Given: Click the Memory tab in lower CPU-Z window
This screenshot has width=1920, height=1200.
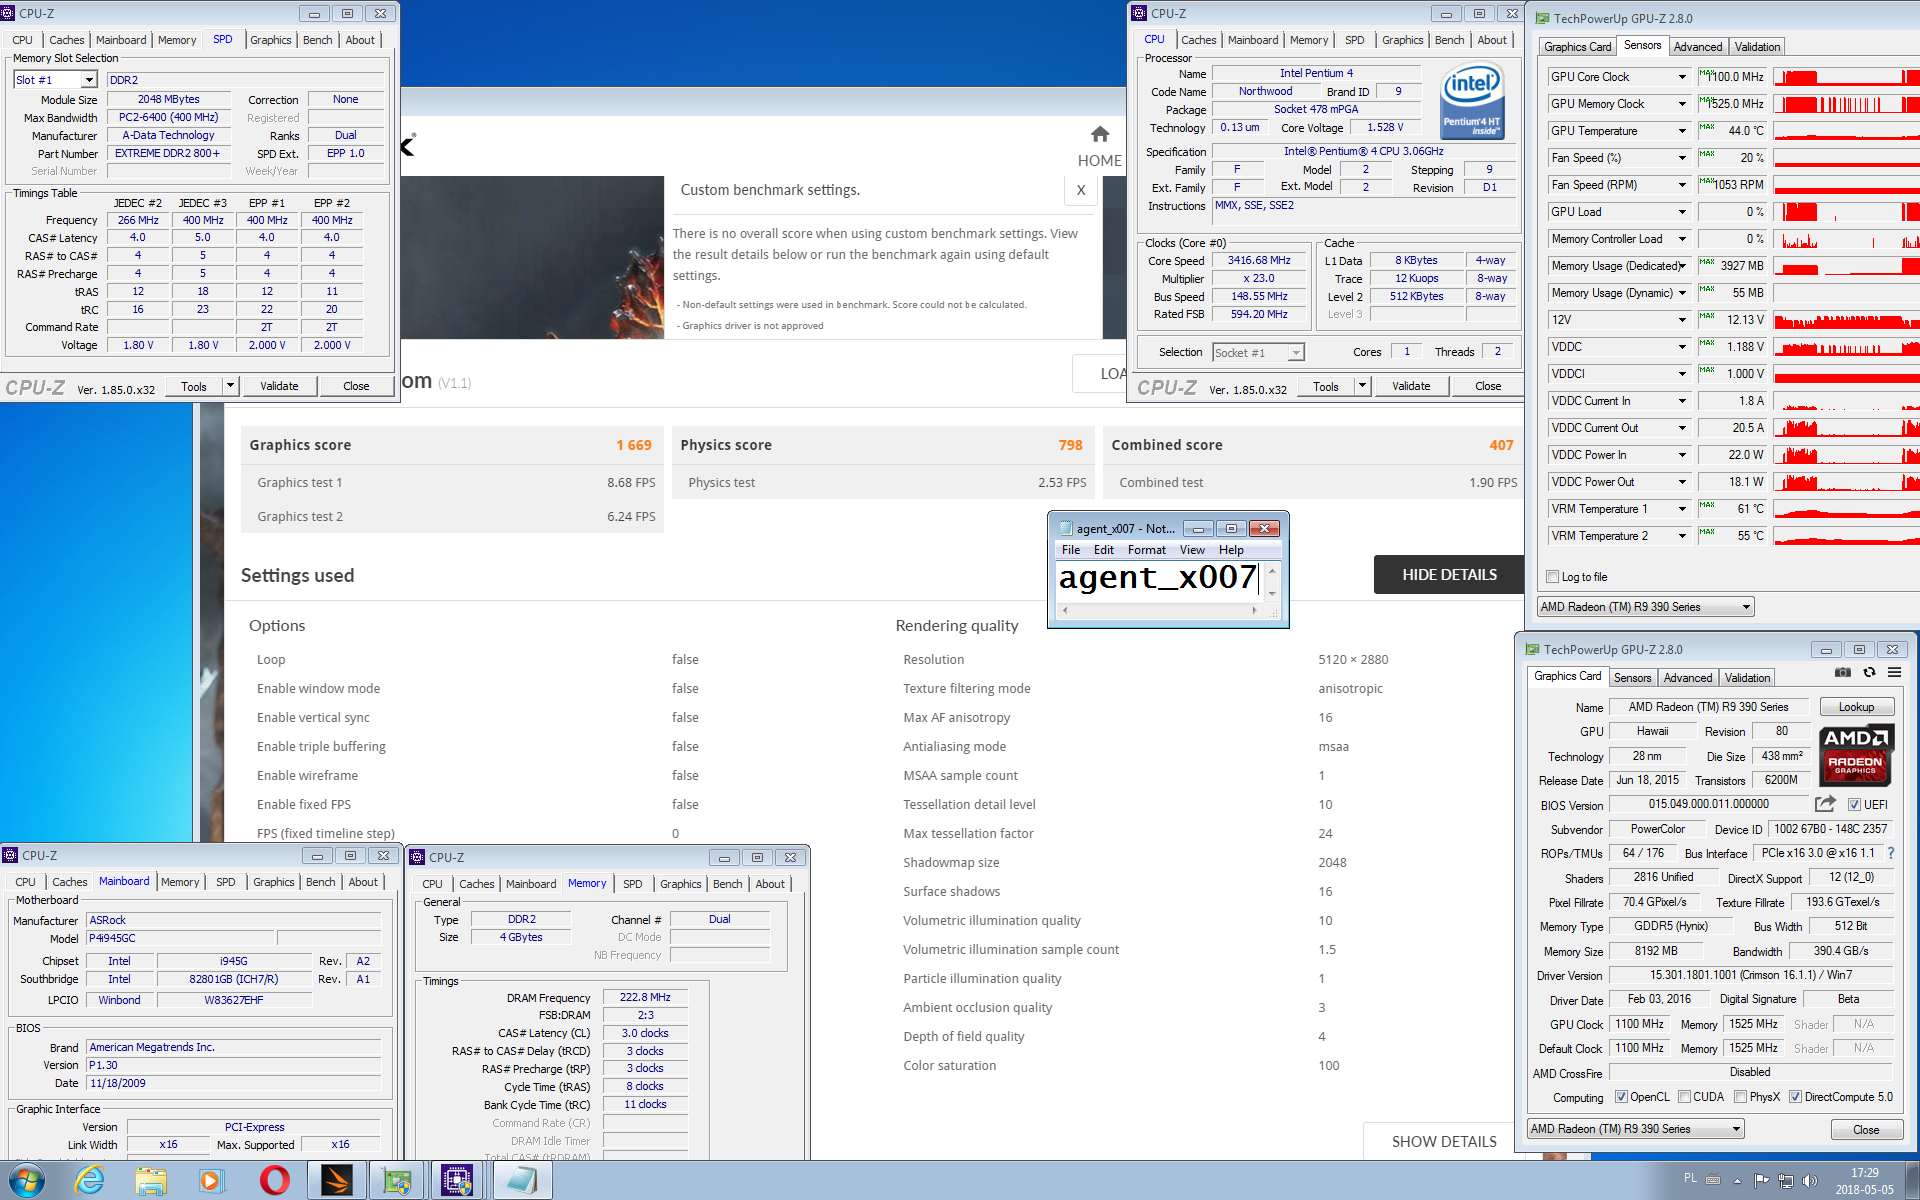Looking at the screenshot, I should [585, 882].
